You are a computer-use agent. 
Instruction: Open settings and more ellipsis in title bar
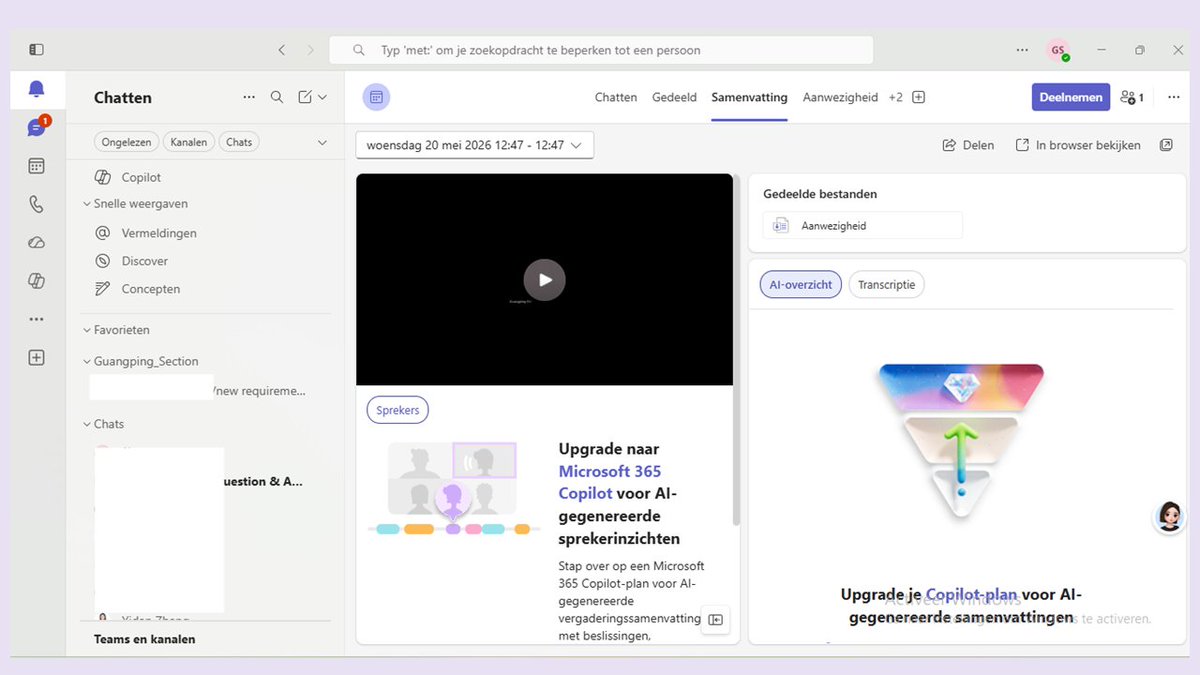(x=1022, y=50)
